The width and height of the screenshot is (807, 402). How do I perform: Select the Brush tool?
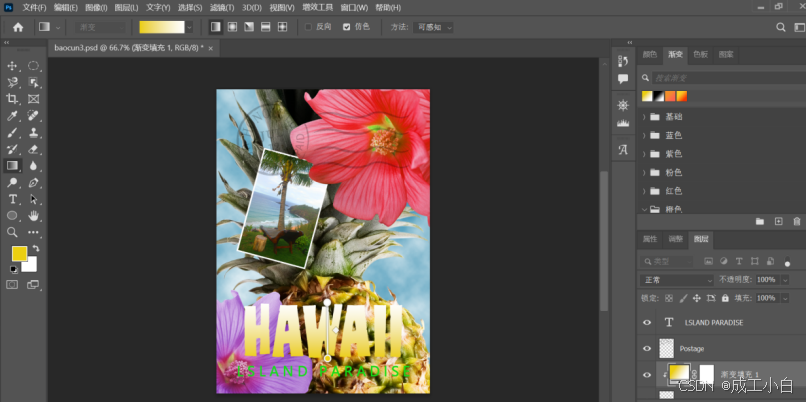pos(12,132)
